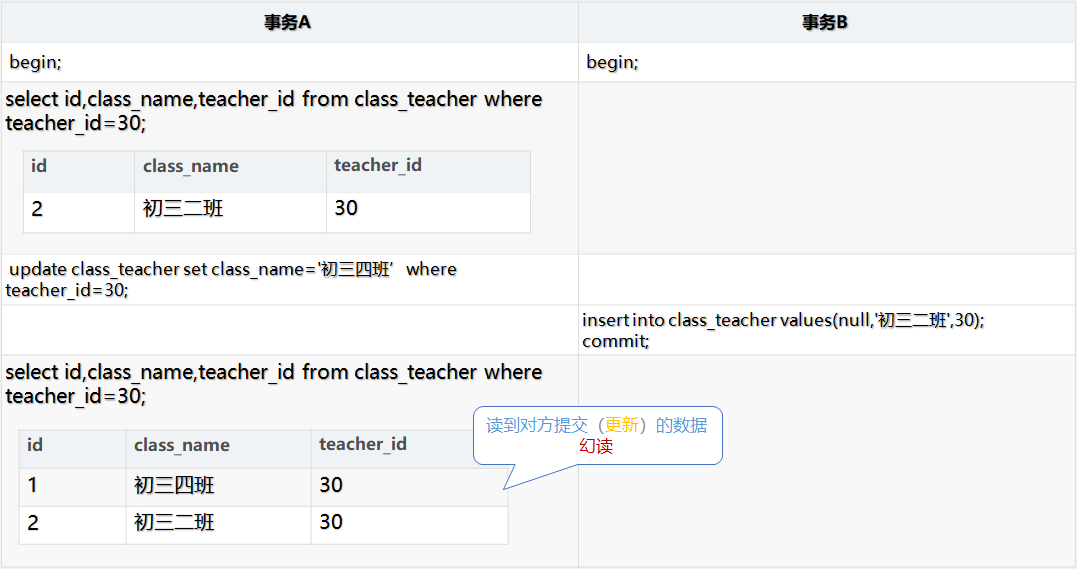1077x569 pixels.
Task: Click the teacher_id header in the bottom result table
Action: coord(363,444)
